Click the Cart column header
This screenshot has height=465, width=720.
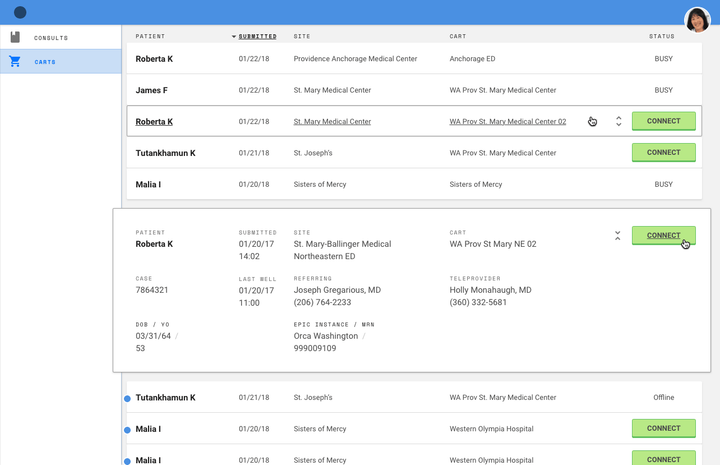457,36
